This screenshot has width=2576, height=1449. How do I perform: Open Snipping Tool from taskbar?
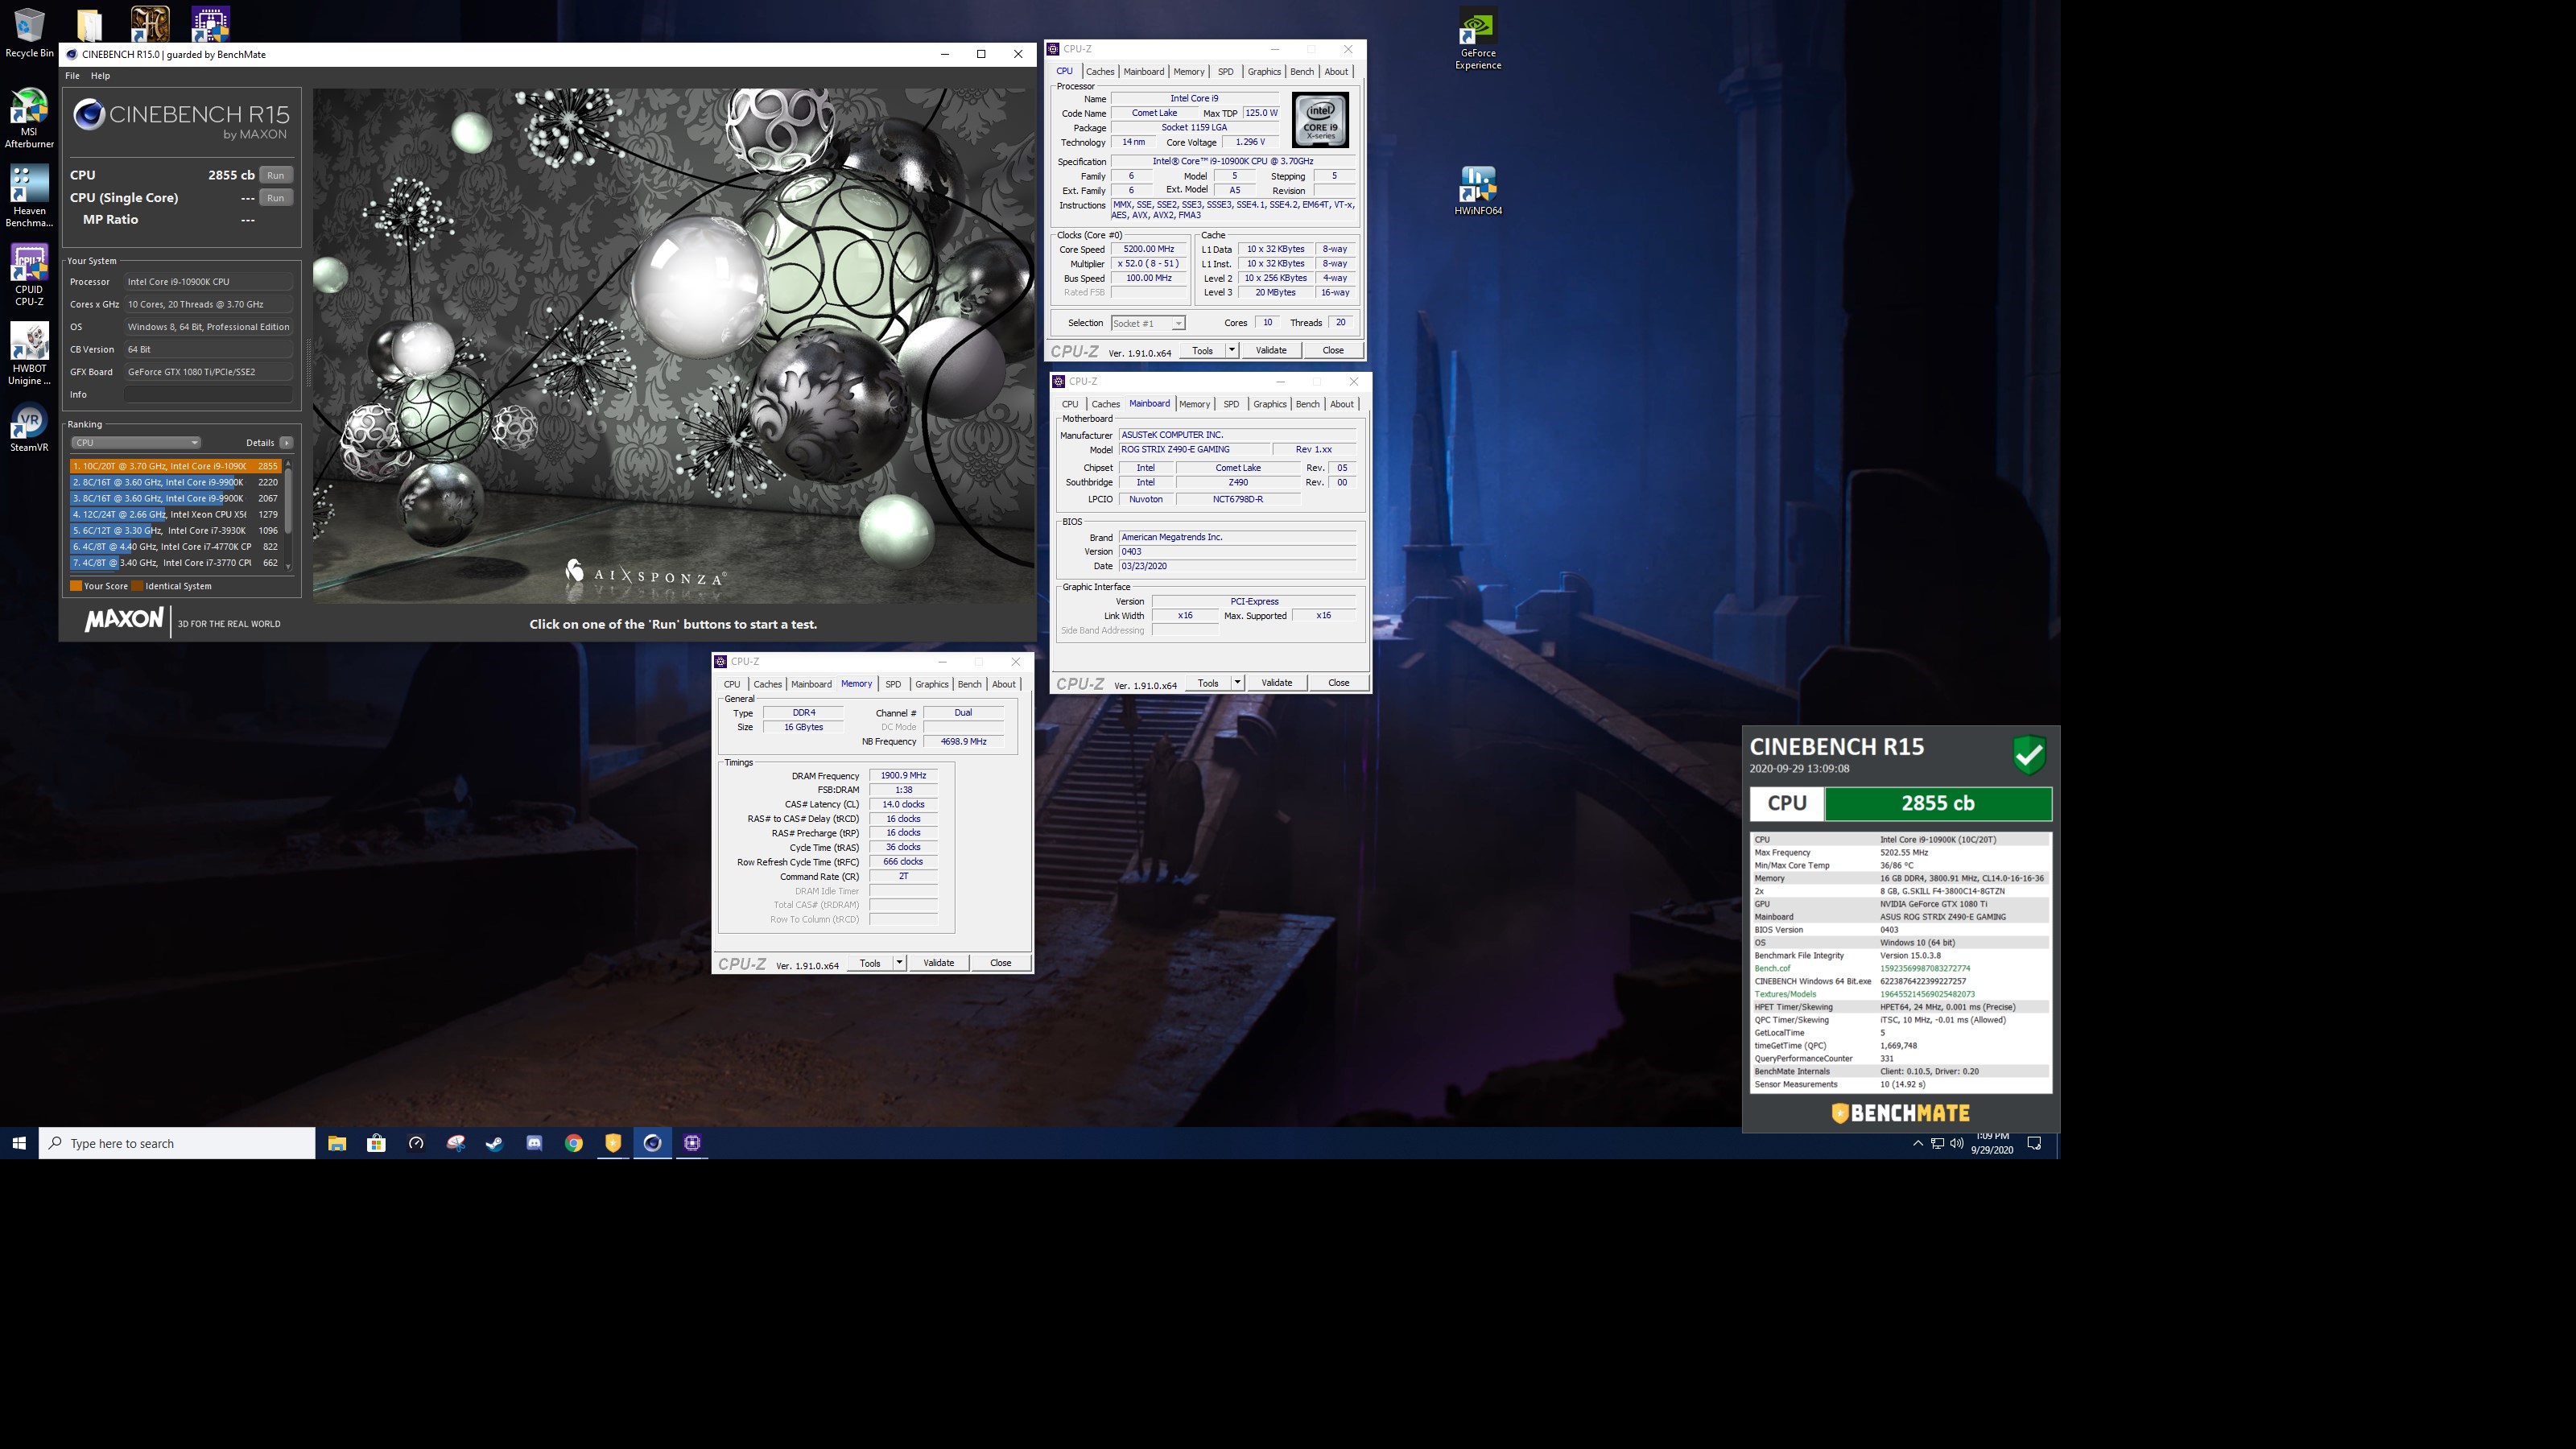point(455,1143)
